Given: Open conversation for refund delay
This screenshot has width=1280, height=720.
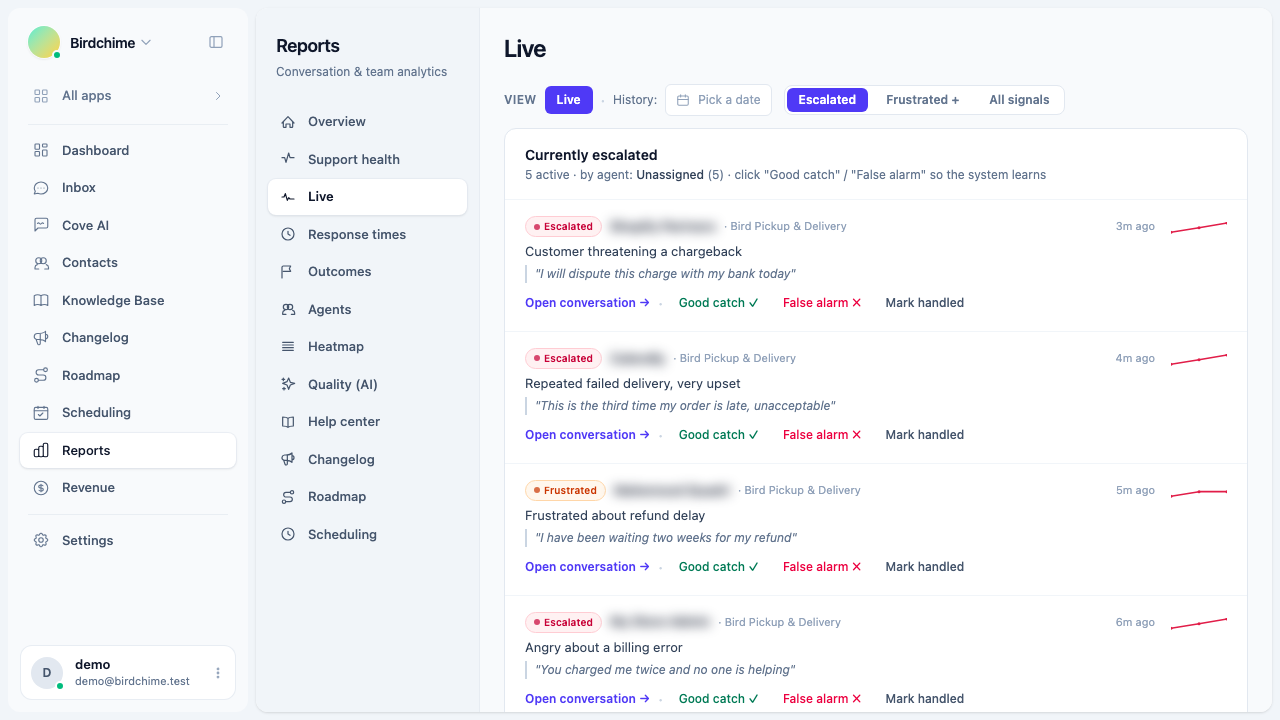Looking at the screenshot, I should pos(587,567).
